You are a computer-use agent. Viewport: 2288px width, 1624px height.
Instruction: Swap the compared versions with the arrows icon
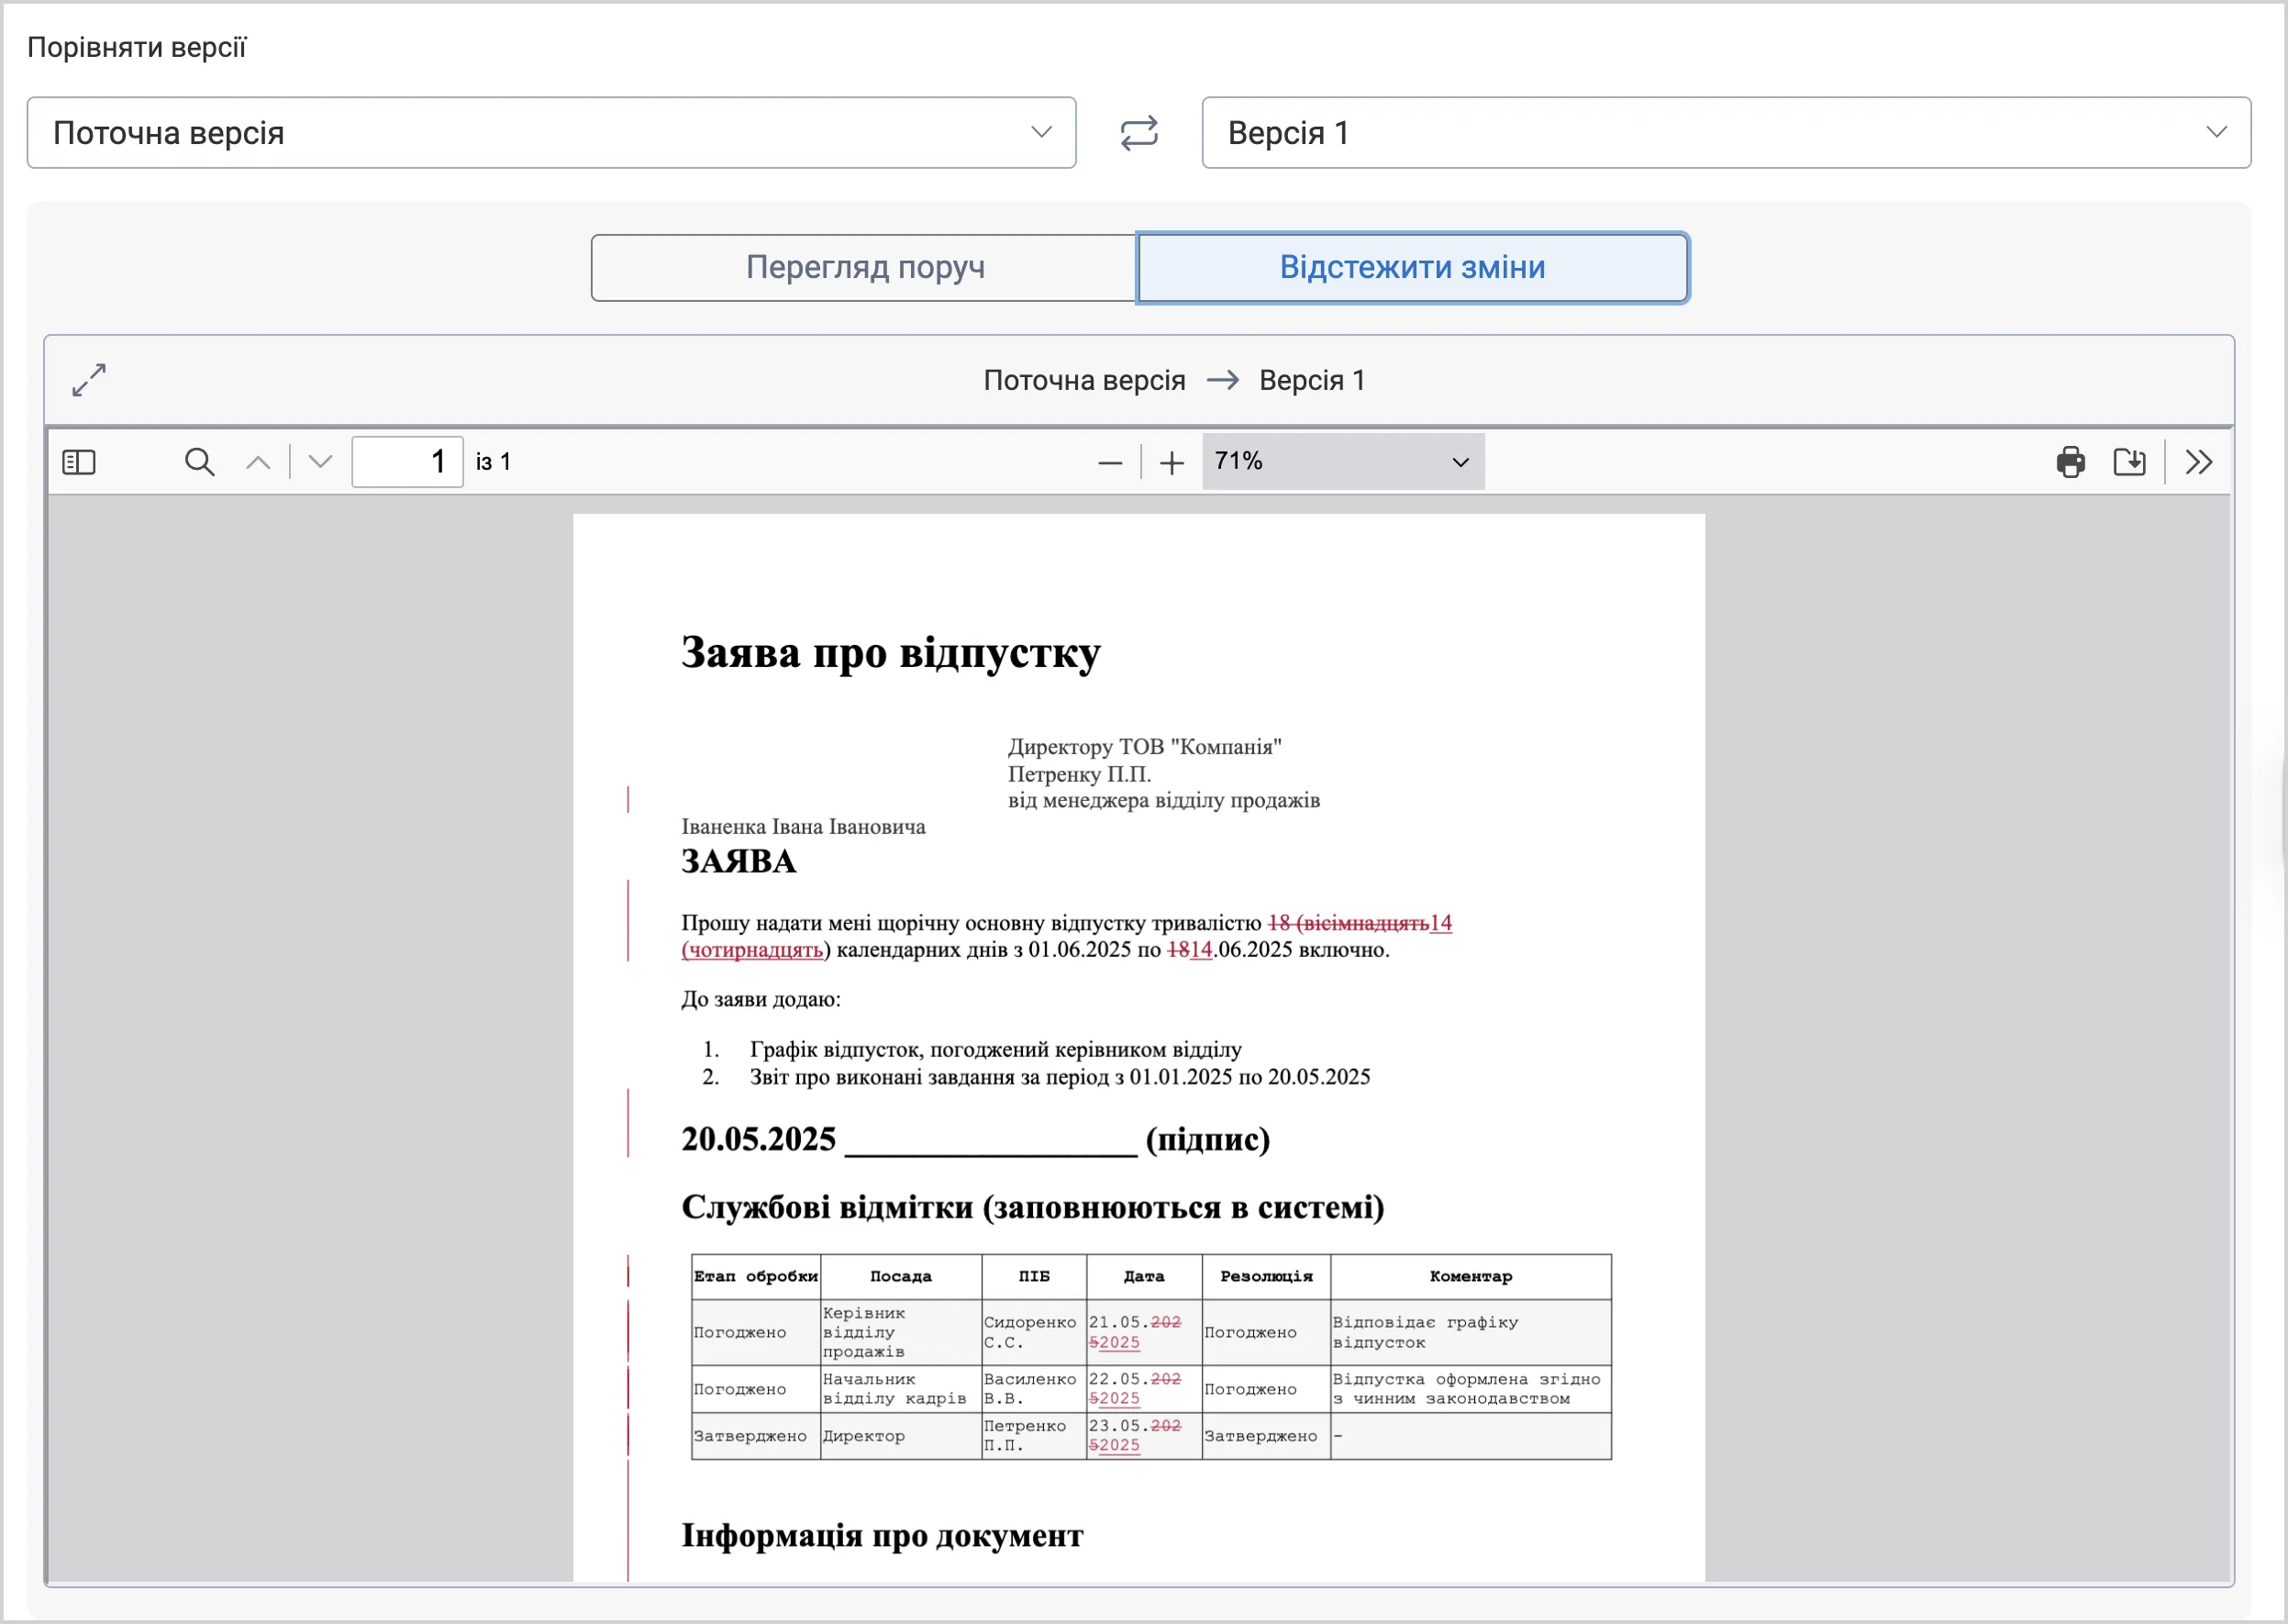coord(1139,133)
